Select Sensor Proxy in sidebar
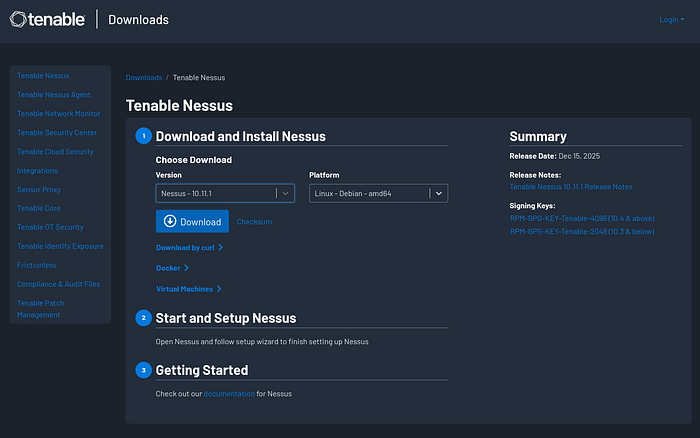 point(39,189)
